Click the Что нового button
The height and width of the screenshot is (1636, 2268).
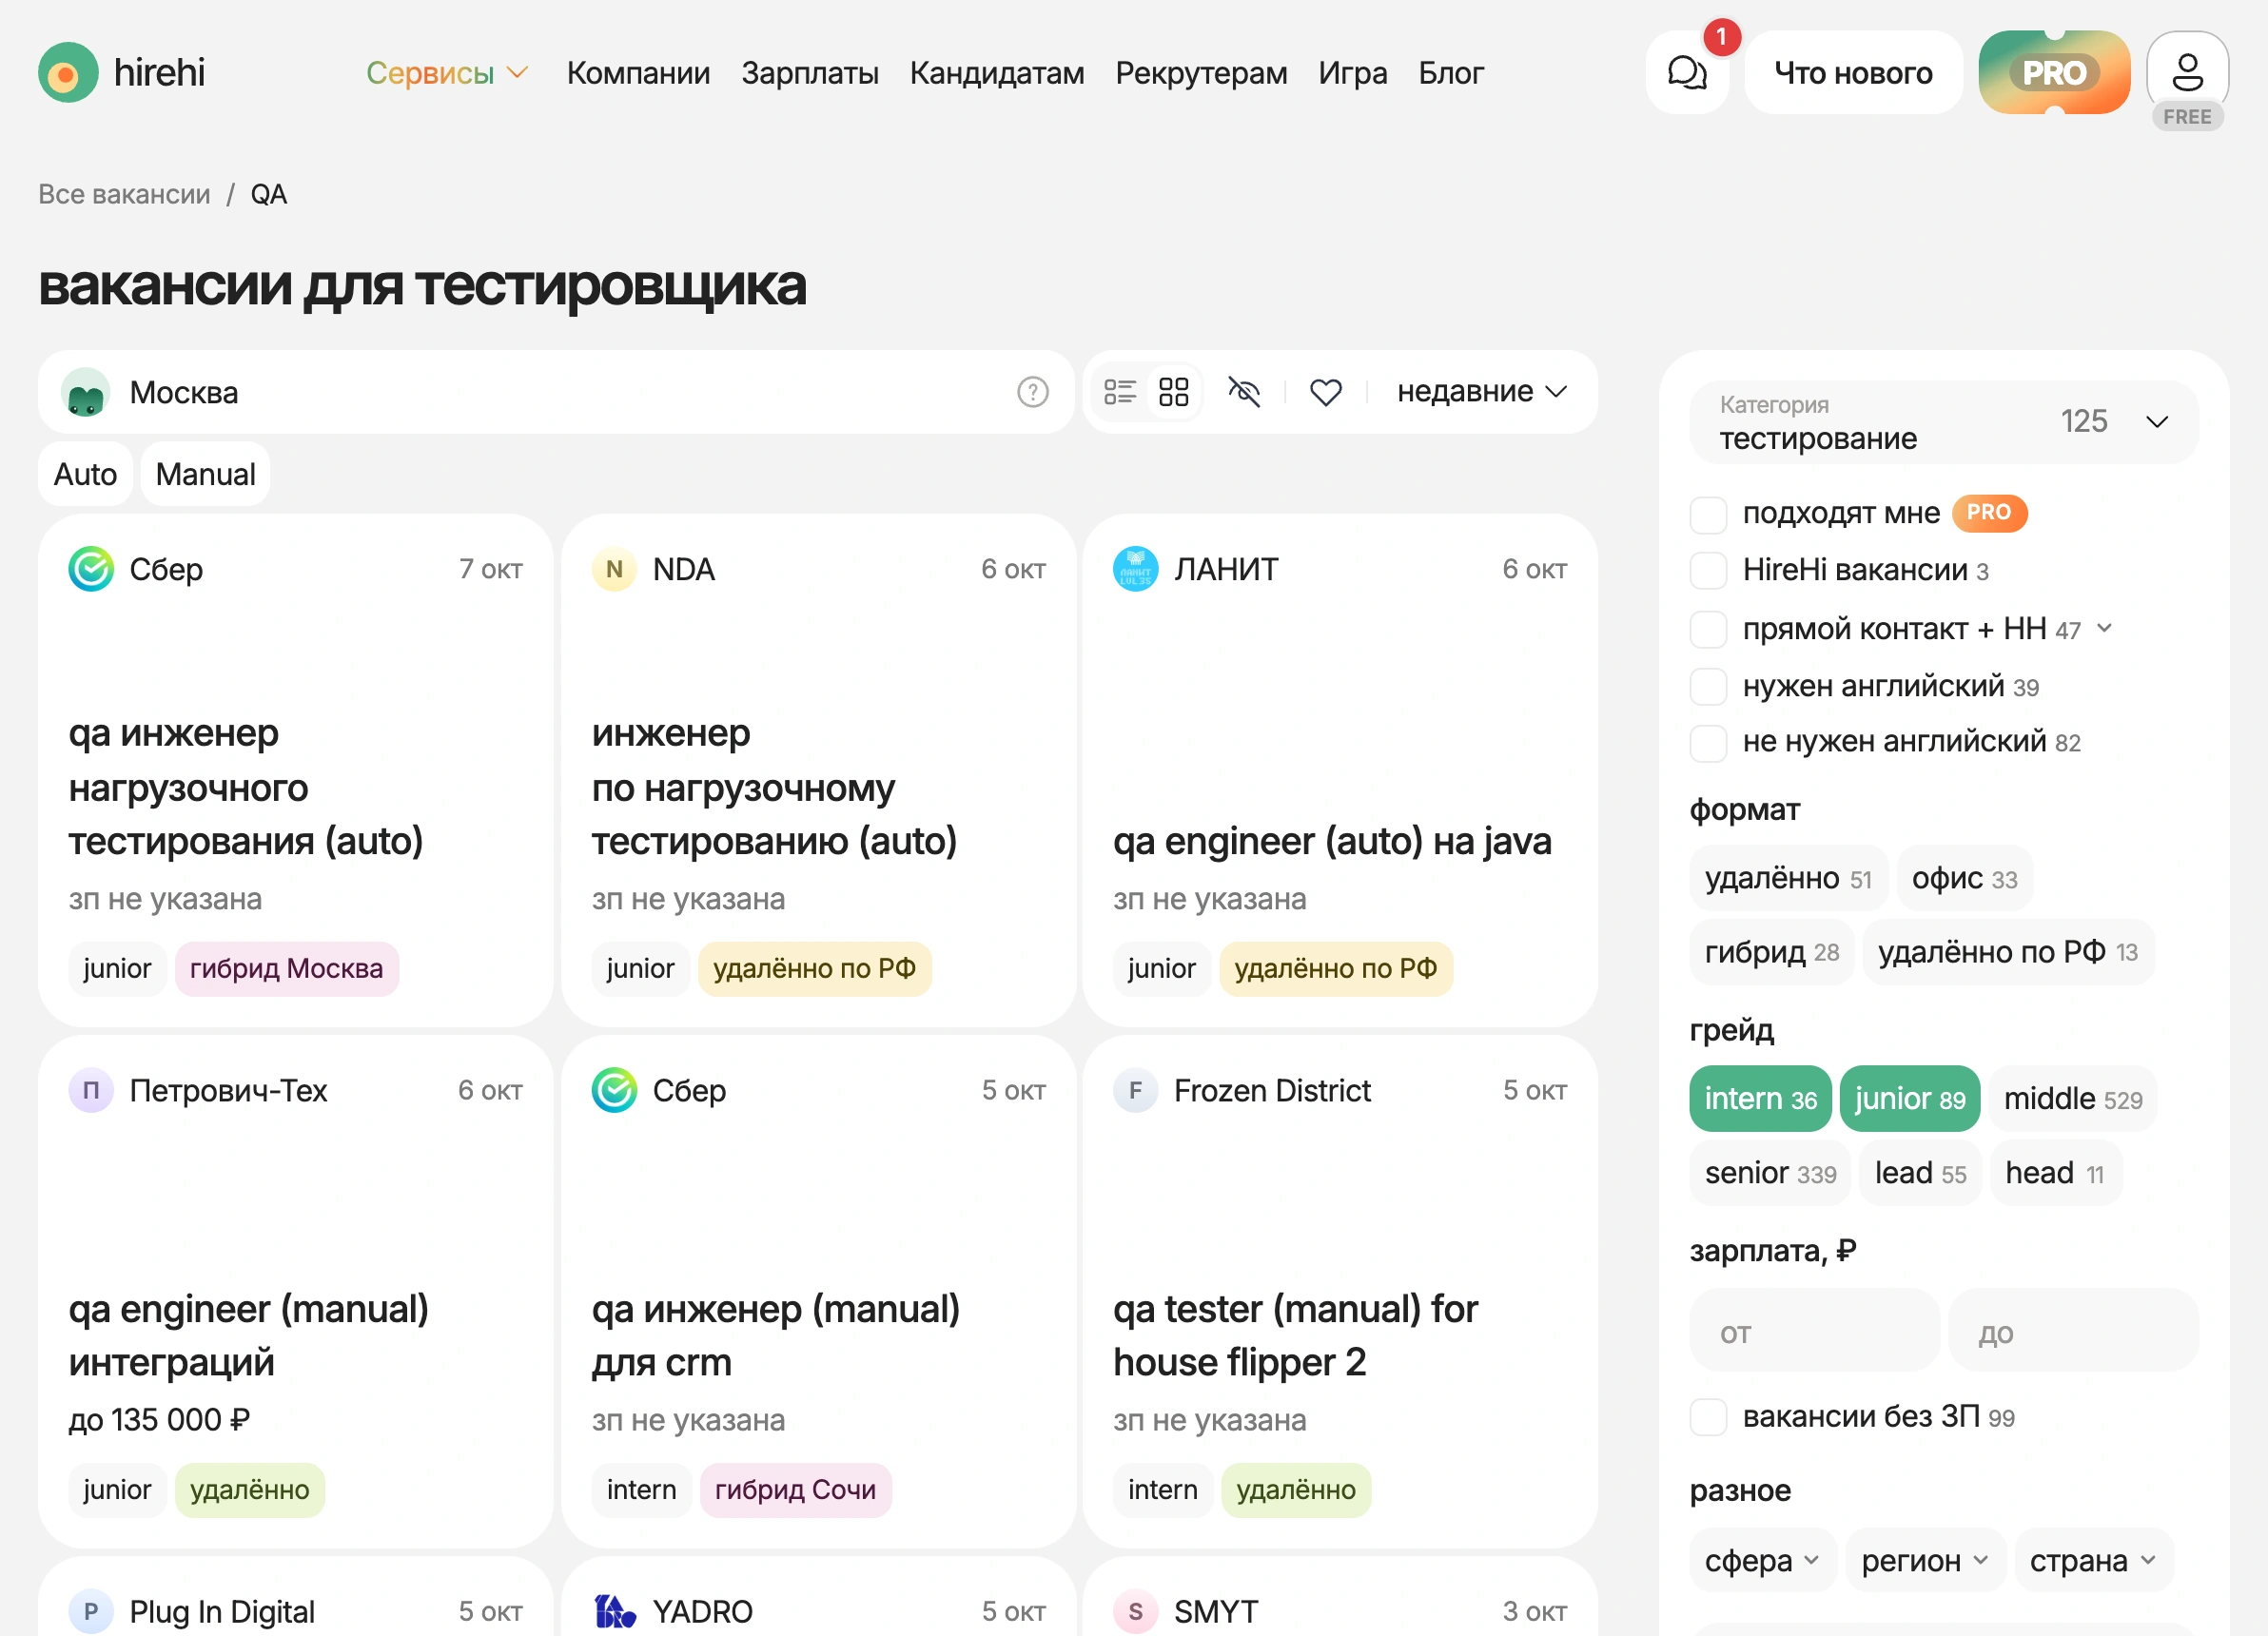(1853, 72)
